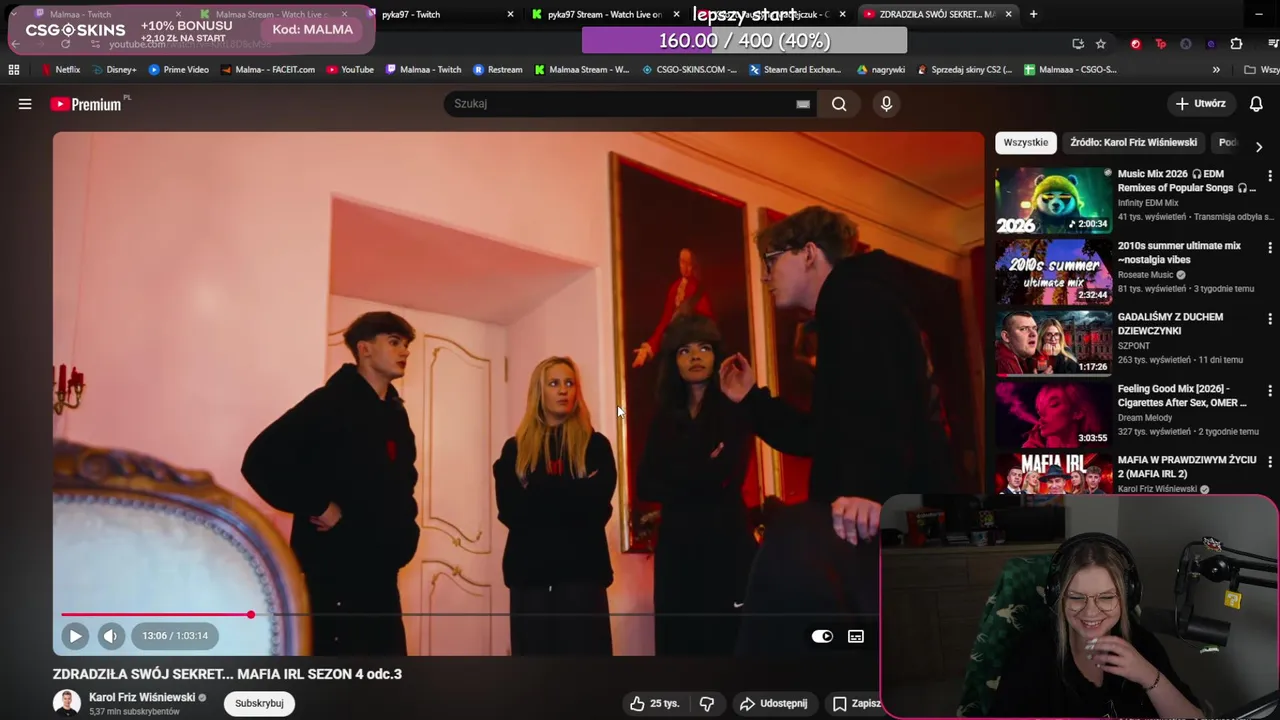Turn on subtitles in the player
This screenshot has width=1280, height=720.
[x=856, y=636]
